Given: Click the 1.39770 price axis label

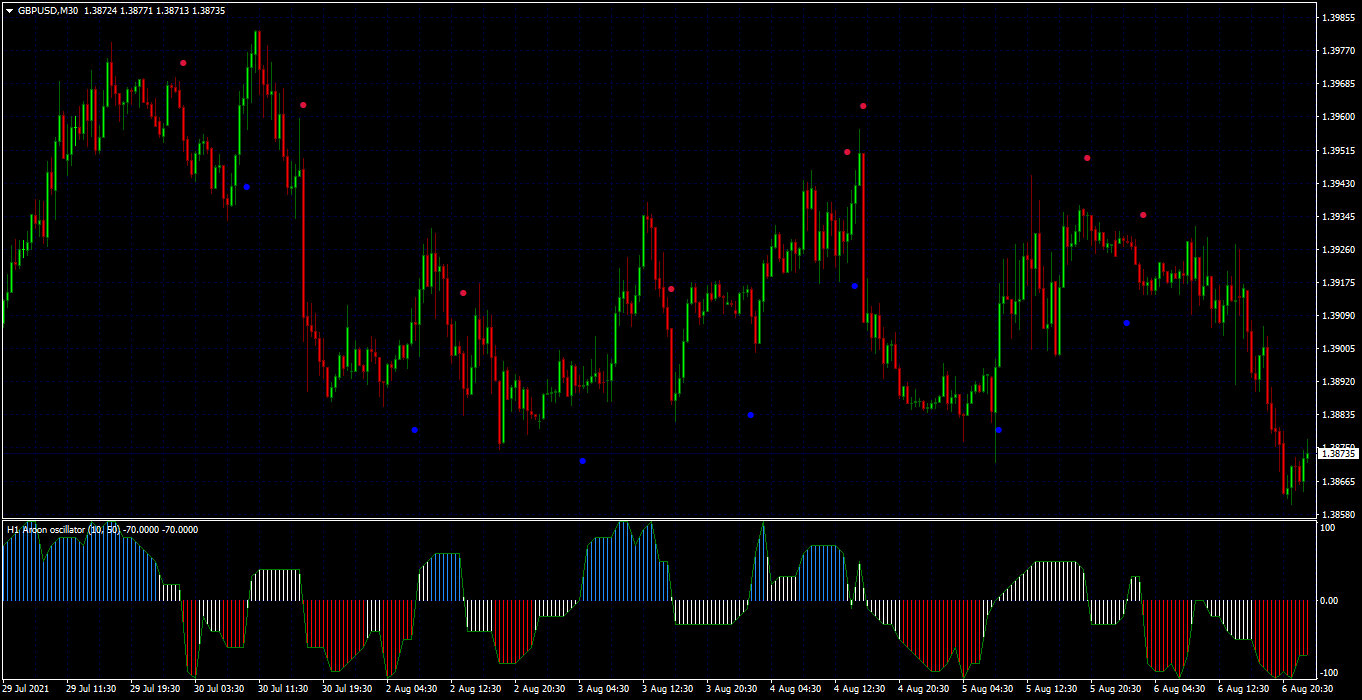Looking at the screenshot, I should 1338,51.
